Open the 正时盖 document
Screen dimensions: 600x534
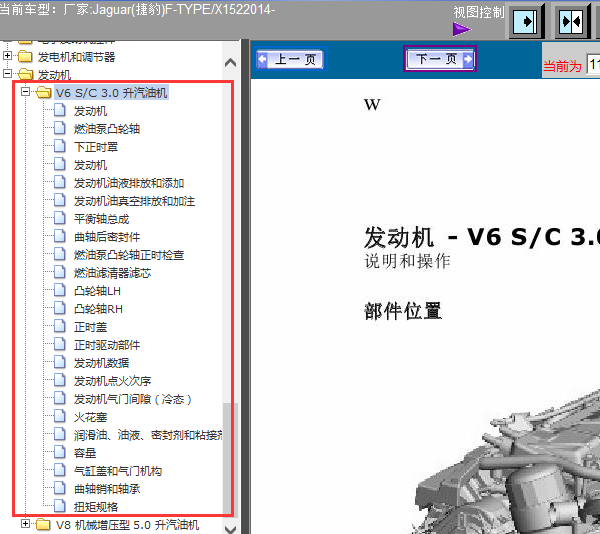90,327
